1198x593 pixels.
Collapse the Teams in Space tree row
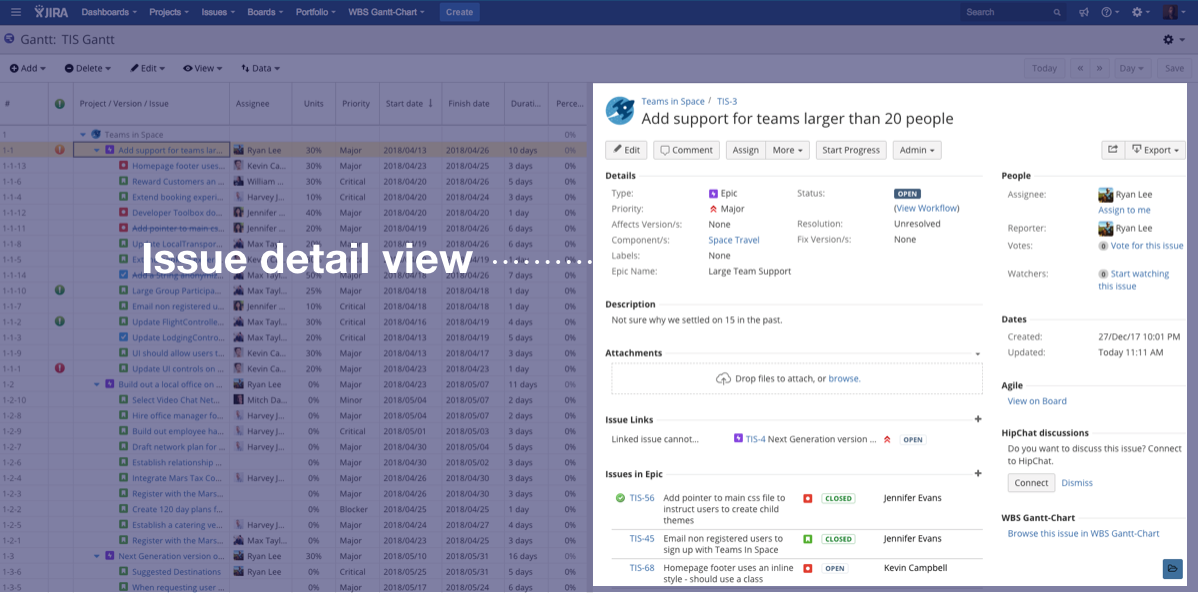(83, 134)
